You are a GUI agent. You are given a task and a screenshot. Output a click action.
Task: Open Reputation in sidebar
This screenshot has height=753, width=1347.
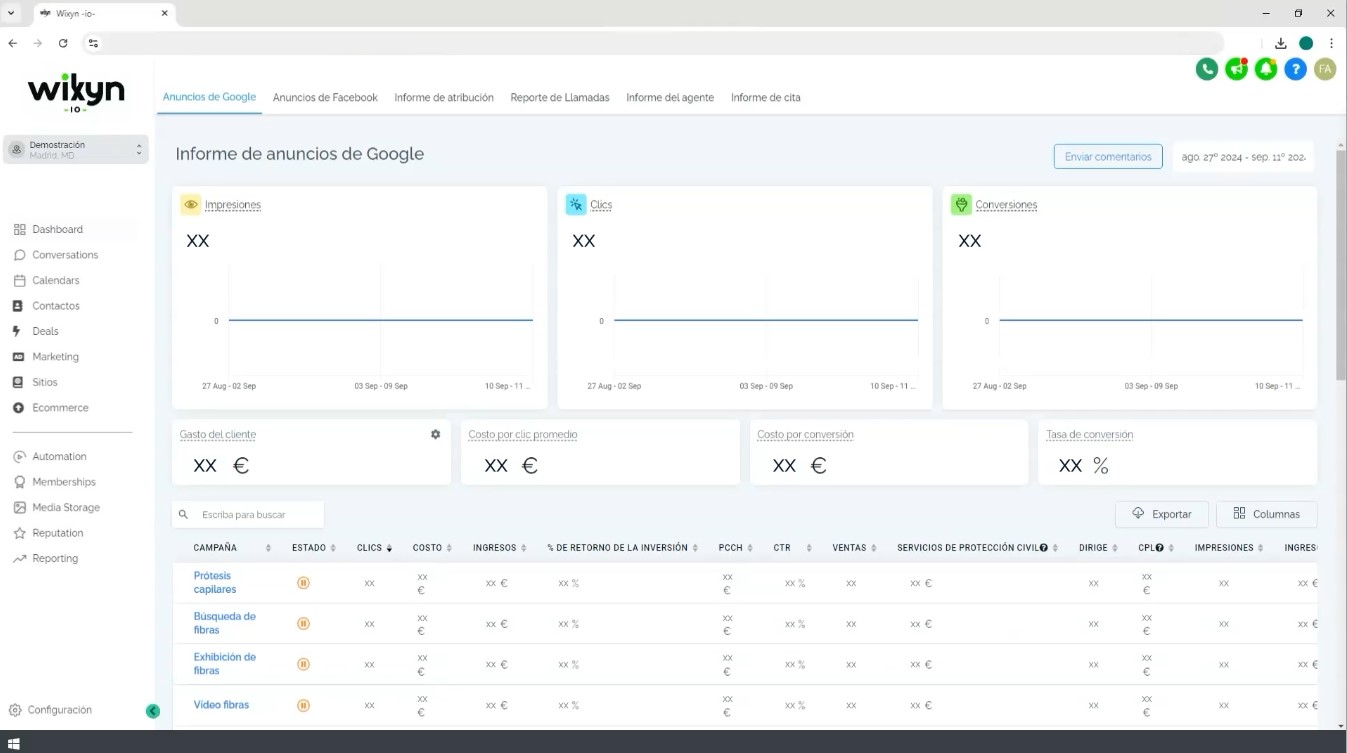tap(57, 533)
